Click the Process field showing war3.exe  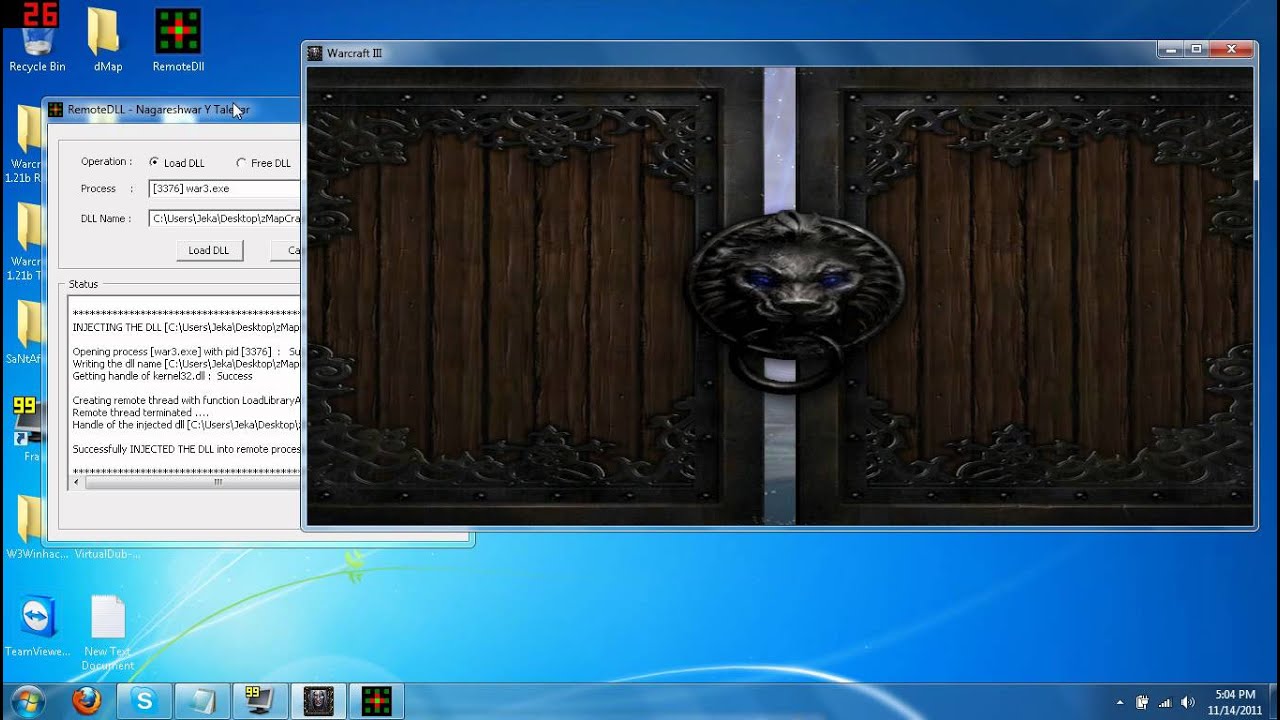tap(224, 188)
